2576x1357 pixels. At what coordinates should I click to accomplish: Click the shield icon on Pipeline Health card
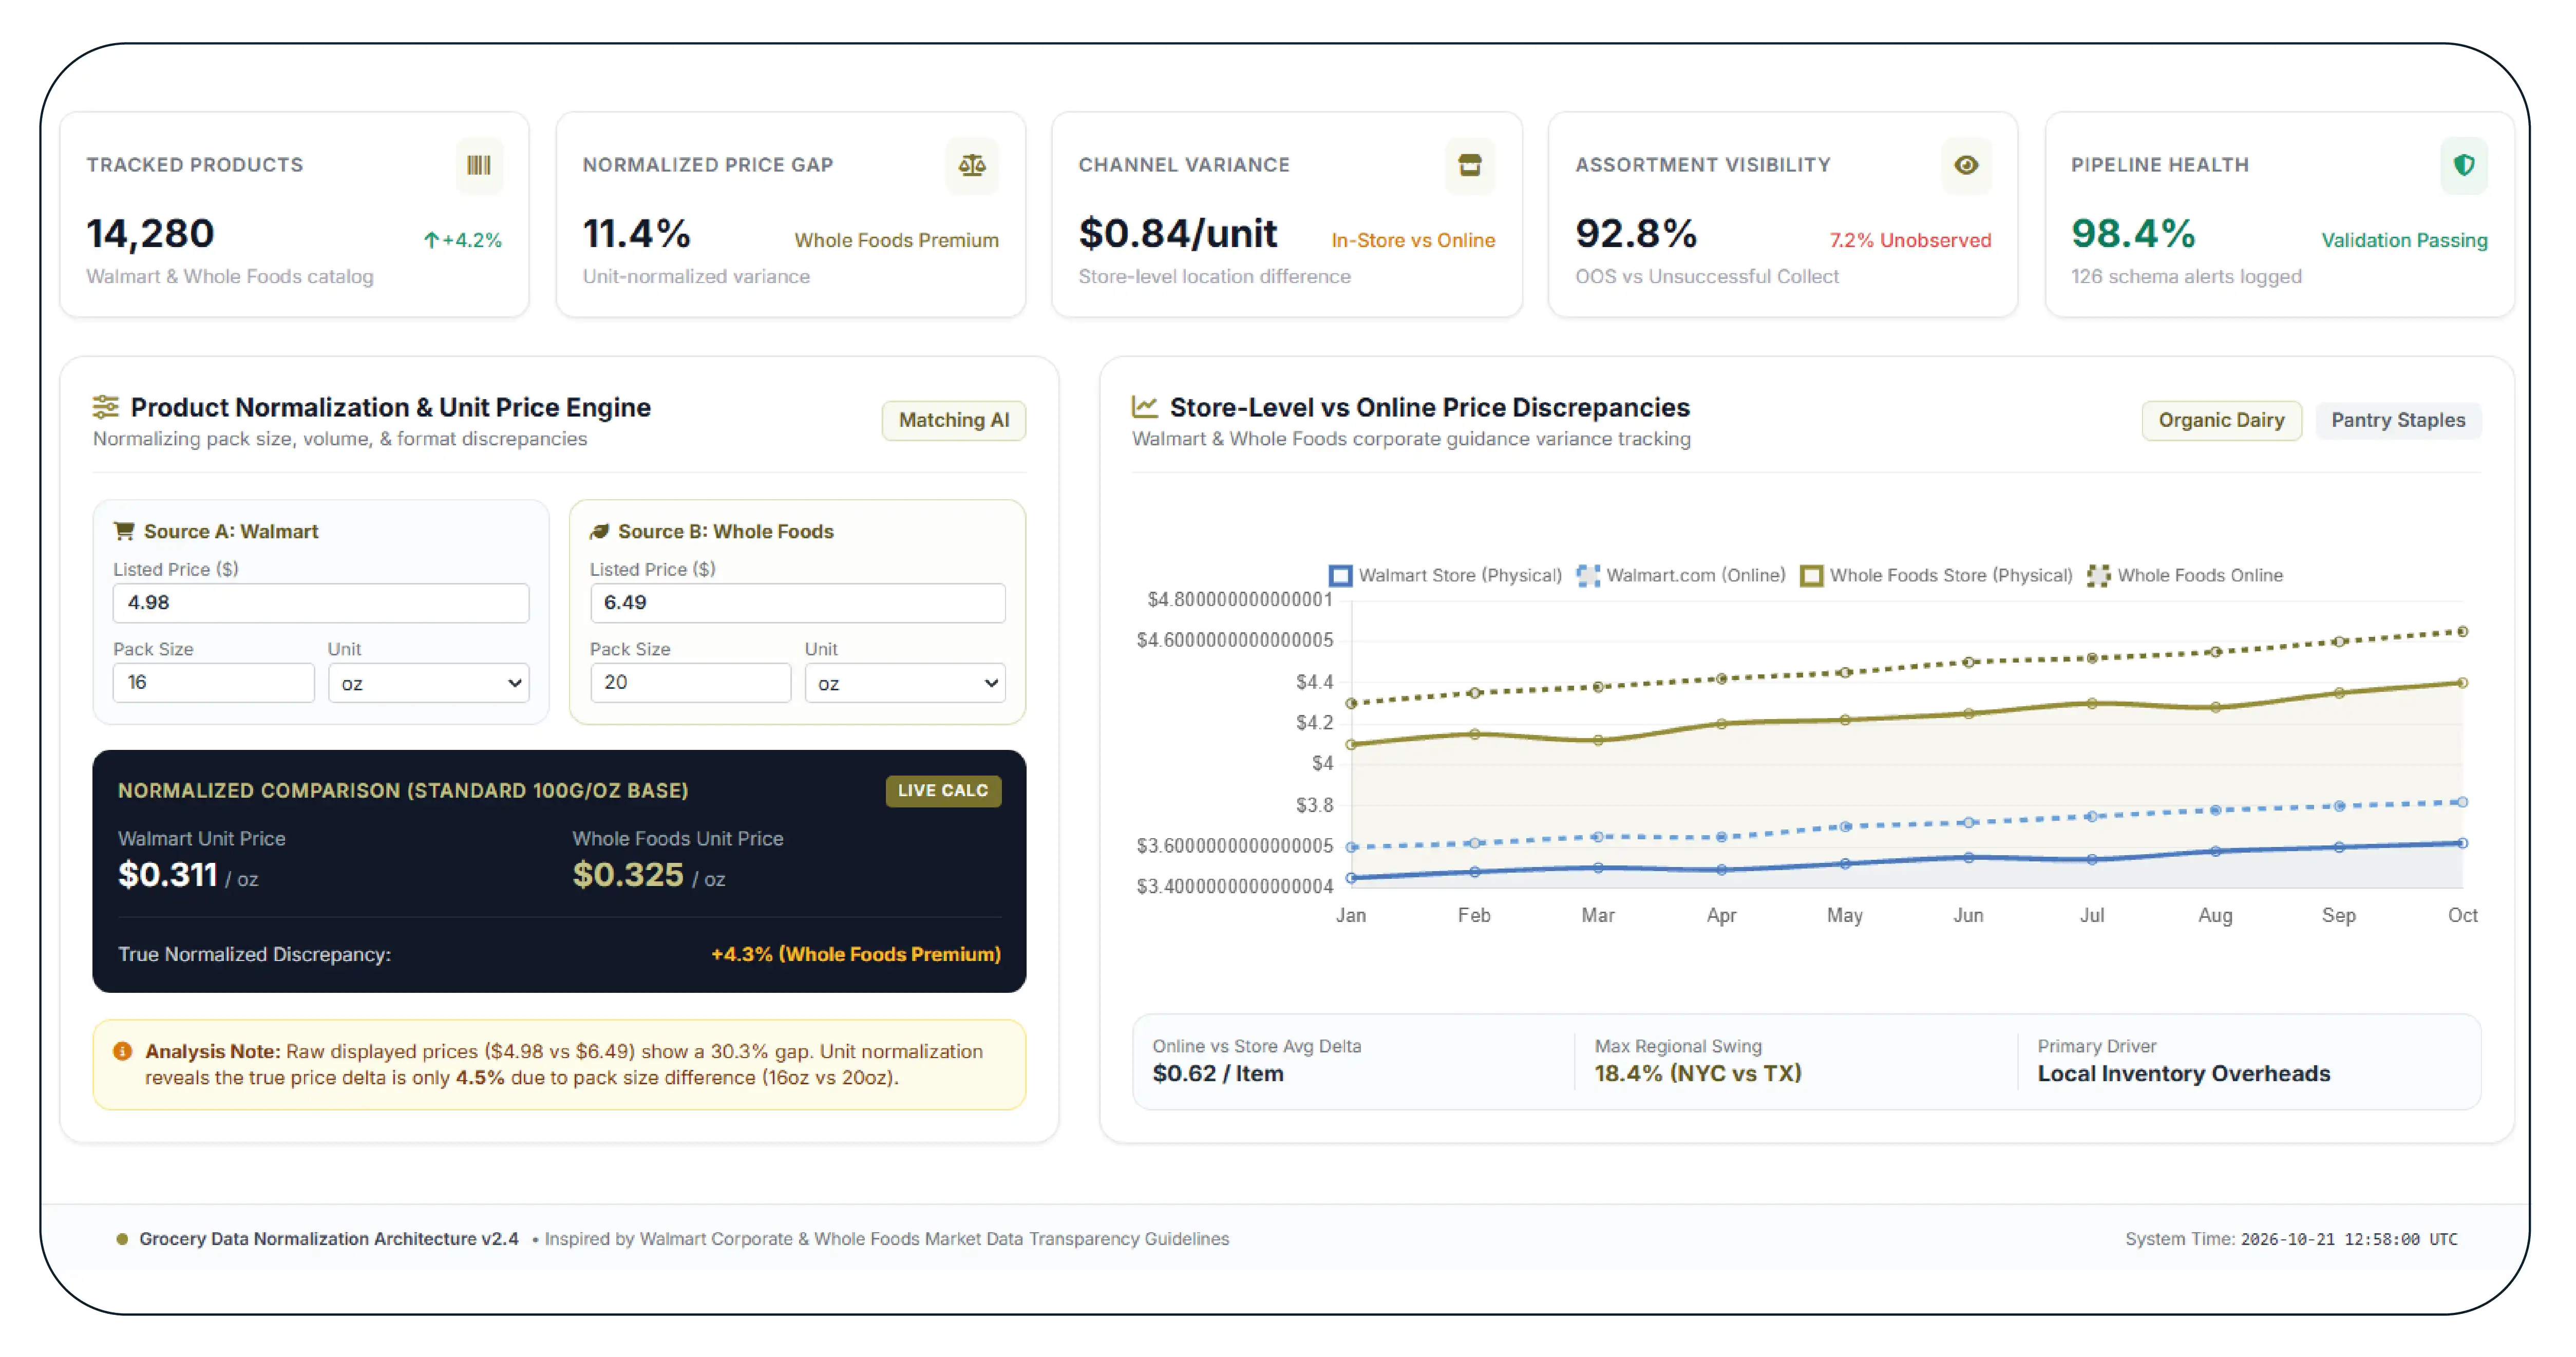pos(2464,165)
